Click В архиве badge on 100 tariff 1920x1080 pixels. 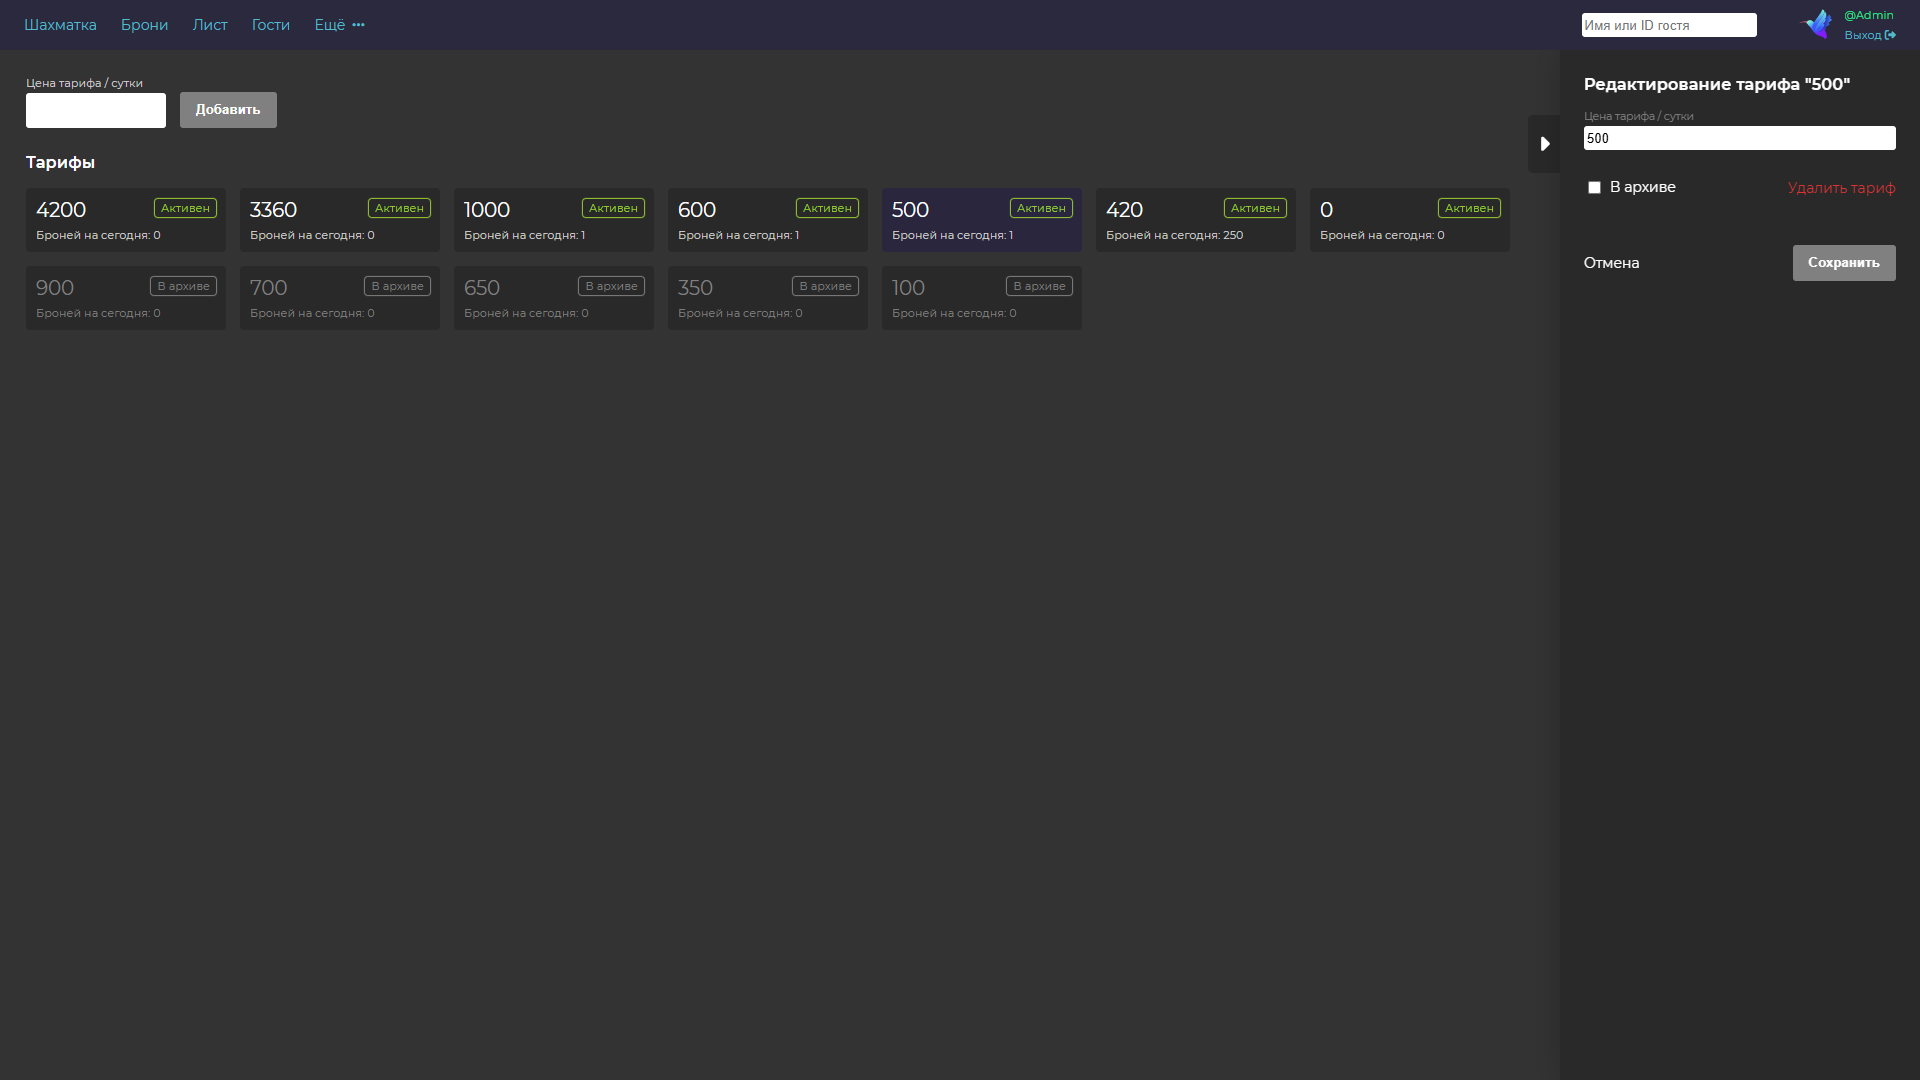(x=1039, y=286)
